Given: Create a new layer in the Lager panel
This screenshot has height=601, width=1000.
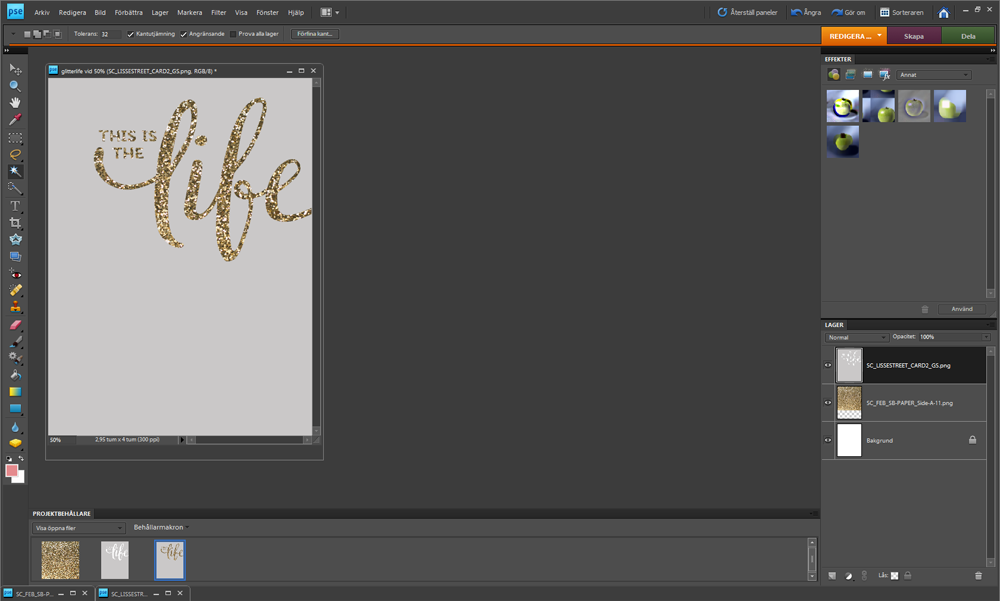Looking at the screenshot, I should 831,575.
